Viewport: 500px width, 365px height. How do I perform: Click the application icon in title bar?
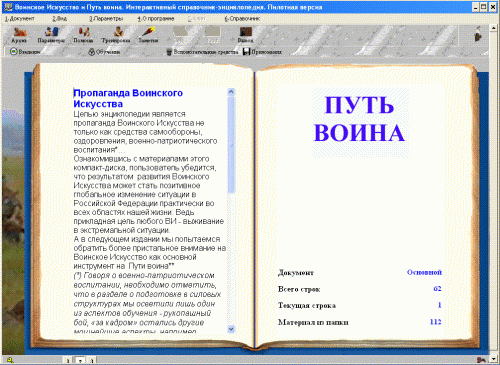(x=8, y=7)
